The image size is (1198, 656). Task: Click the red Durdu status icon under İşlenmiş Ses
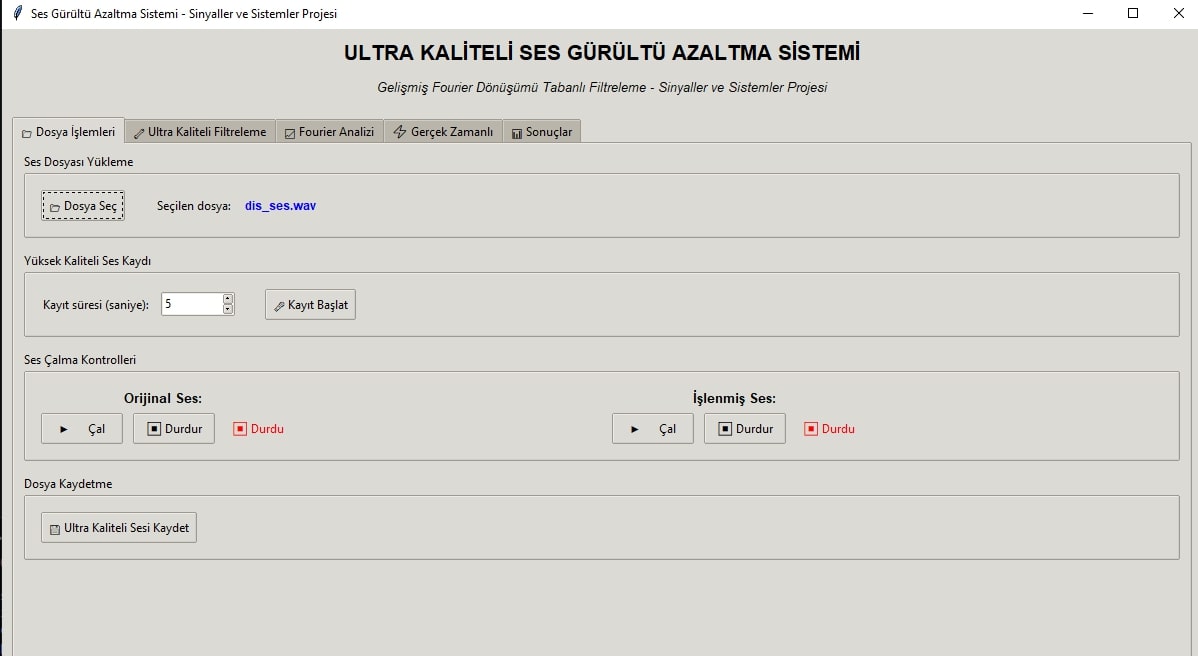point(811,429)
